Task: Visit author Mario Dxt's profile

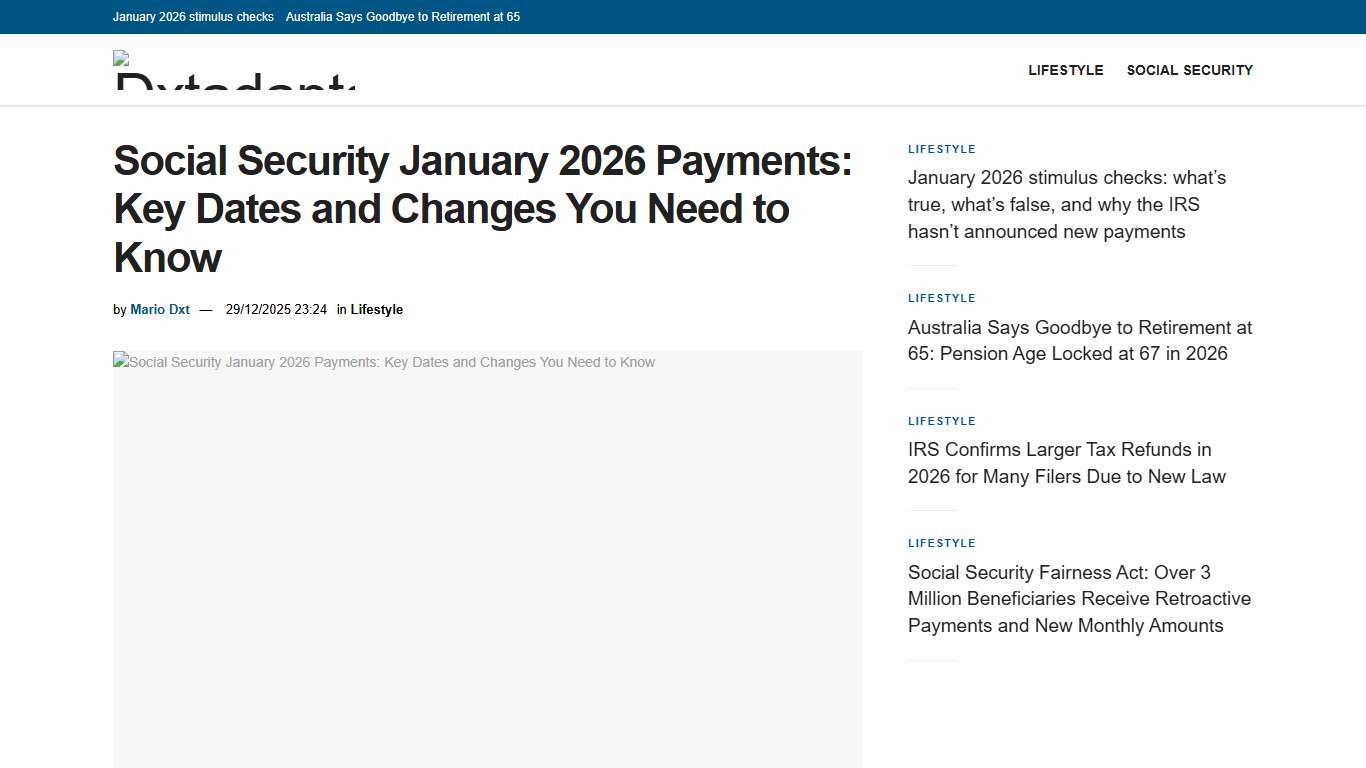Action: click(x=158, y=309)
